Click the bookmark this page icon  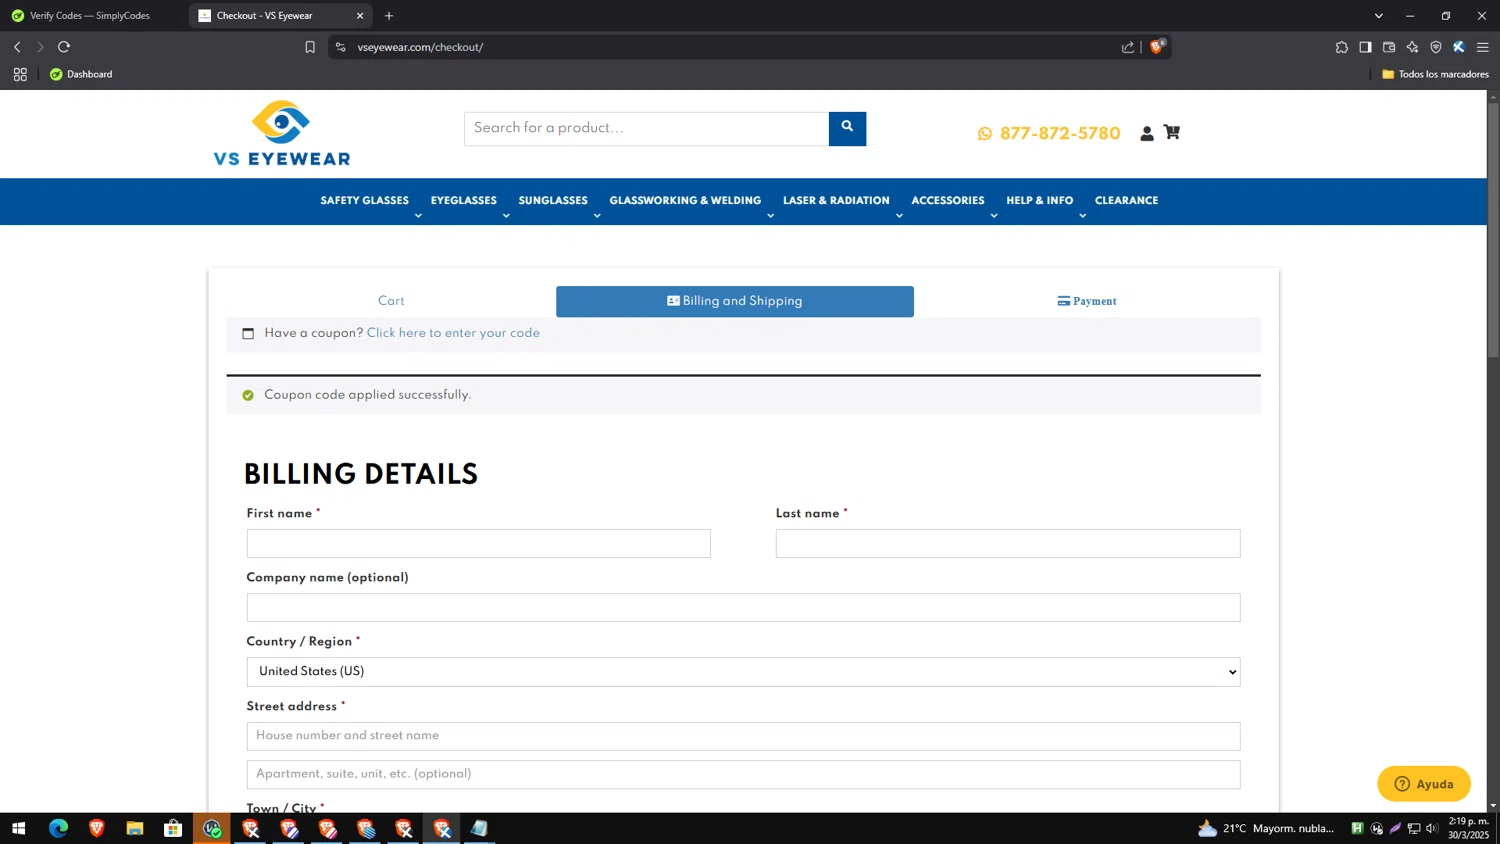coord(310,47)
